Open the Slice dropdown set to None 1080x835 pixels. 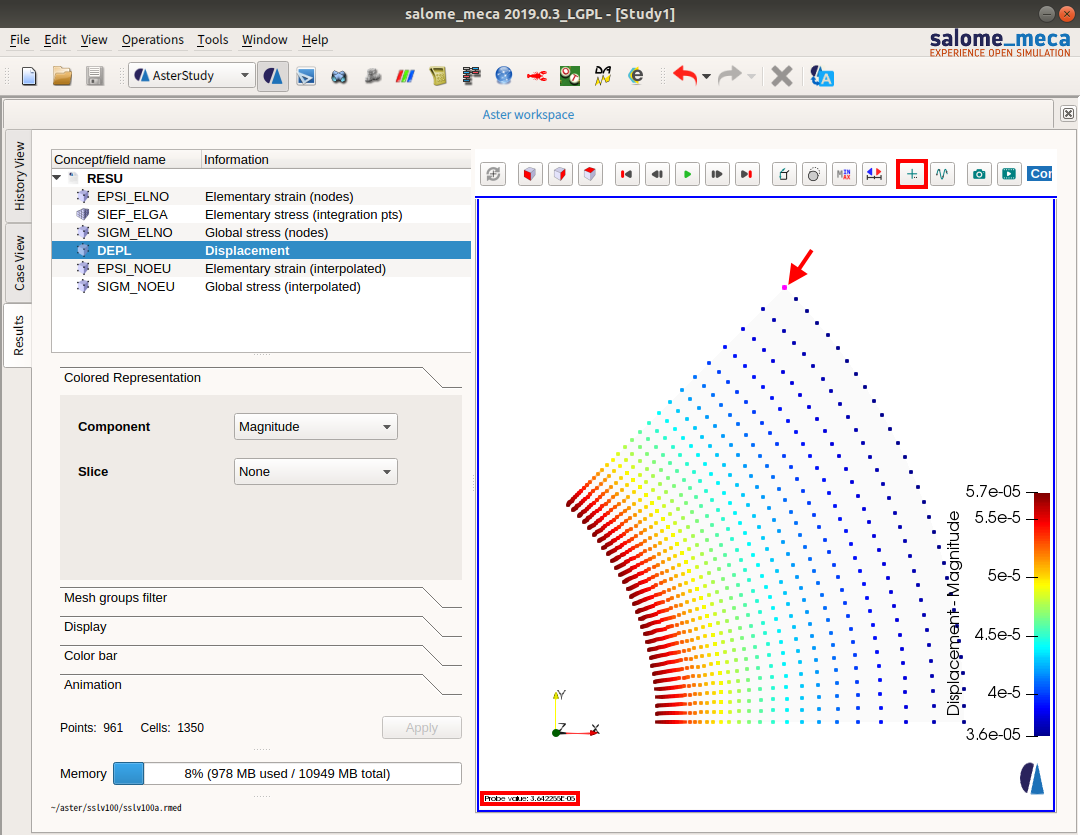pos(316,472)
